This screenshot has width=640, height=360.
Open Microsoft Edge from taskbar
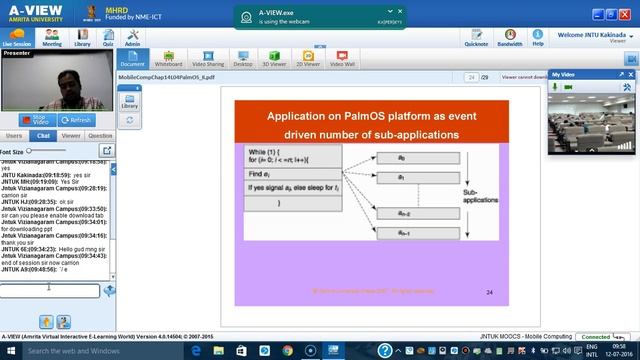point(196,351)
